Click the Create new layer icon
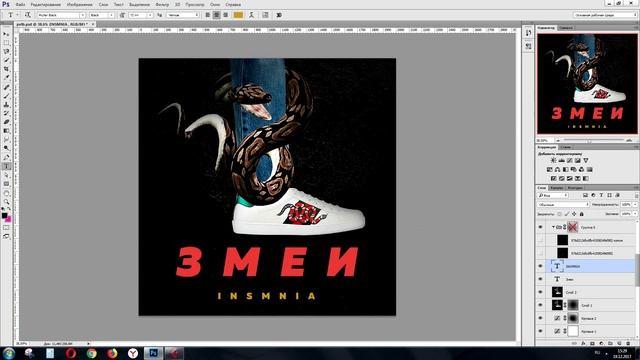This screenshot has height=360, width=640. [x=619, y=343]
